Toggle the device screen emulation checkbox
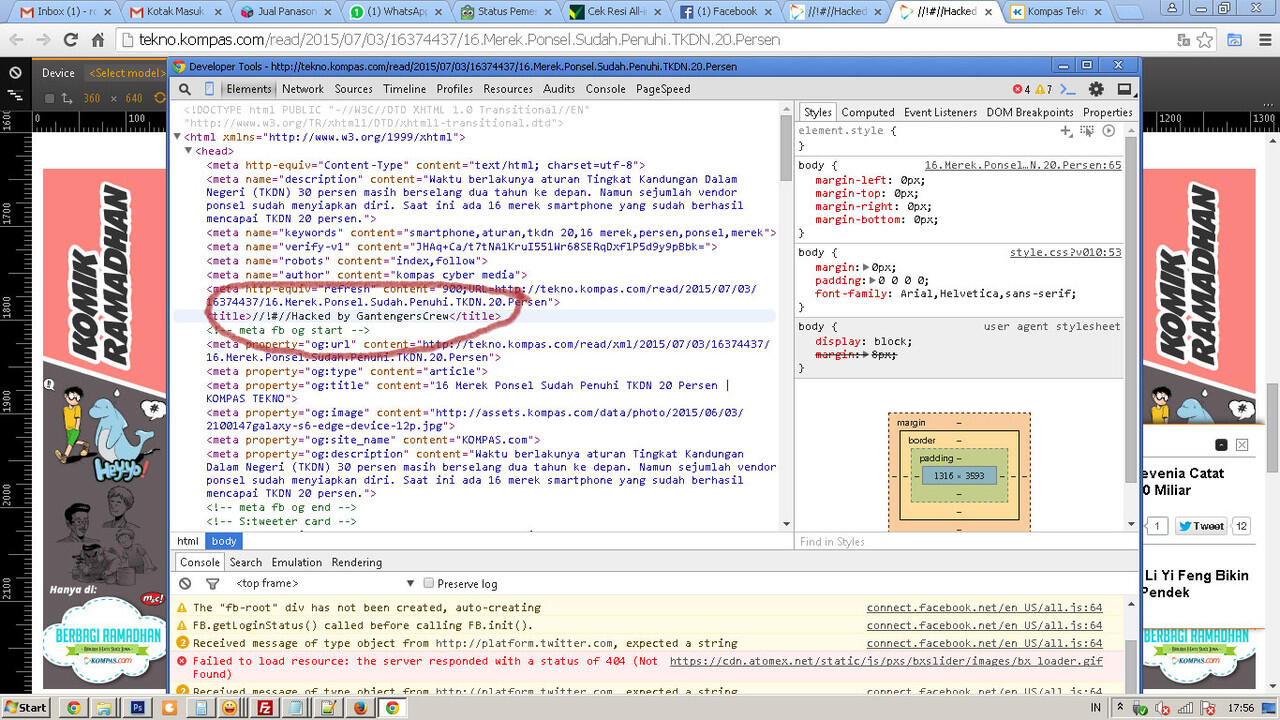This screenshot has height=720, width=1280. [x=49, y=99]
